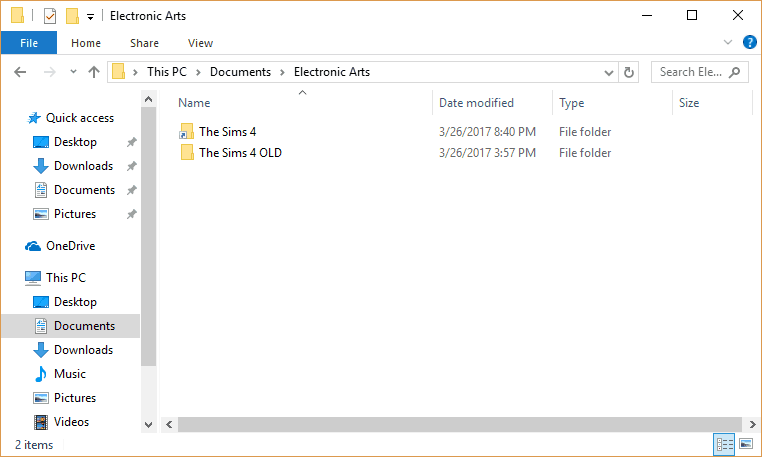Open the recent locations dropdown arrow
762x457 pixels.
pos(73,71)
